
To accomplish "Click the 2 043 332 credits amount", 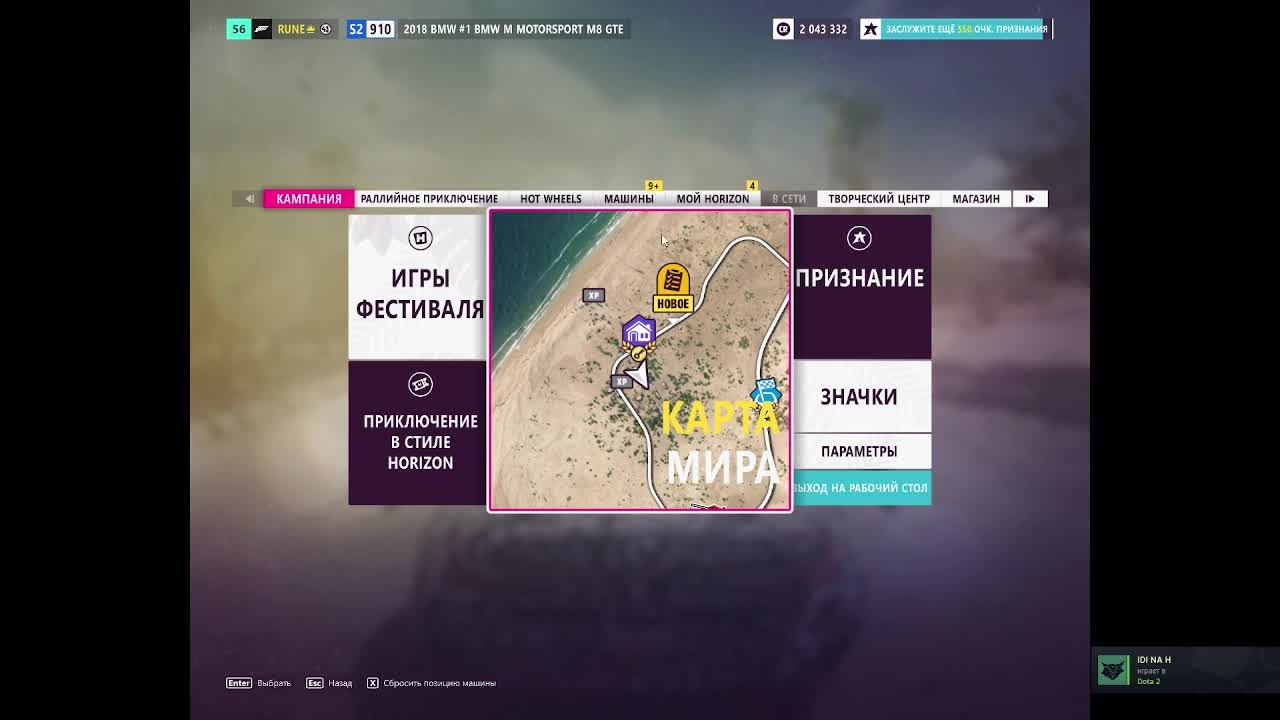I will pyautogui.click(x=823, y=29).
